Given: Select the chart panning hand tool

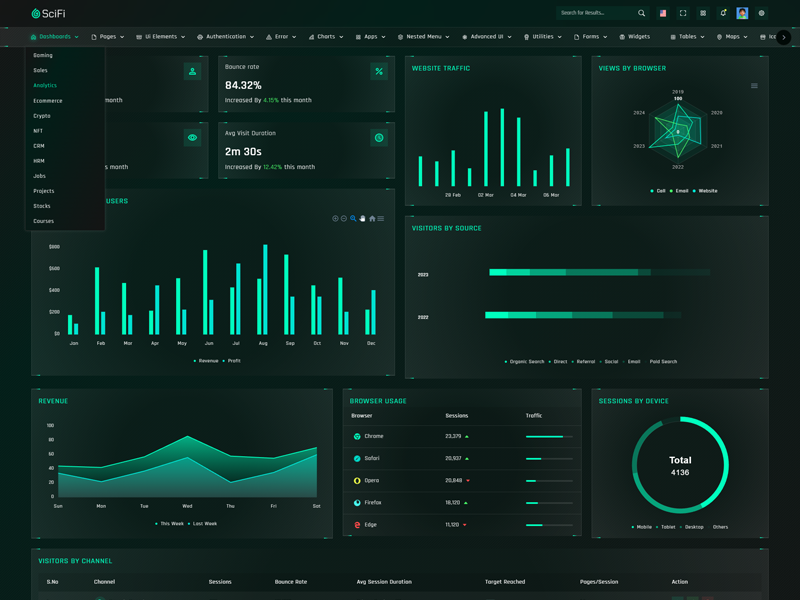Looking at the screenshot, I should [x=363, y=218].
